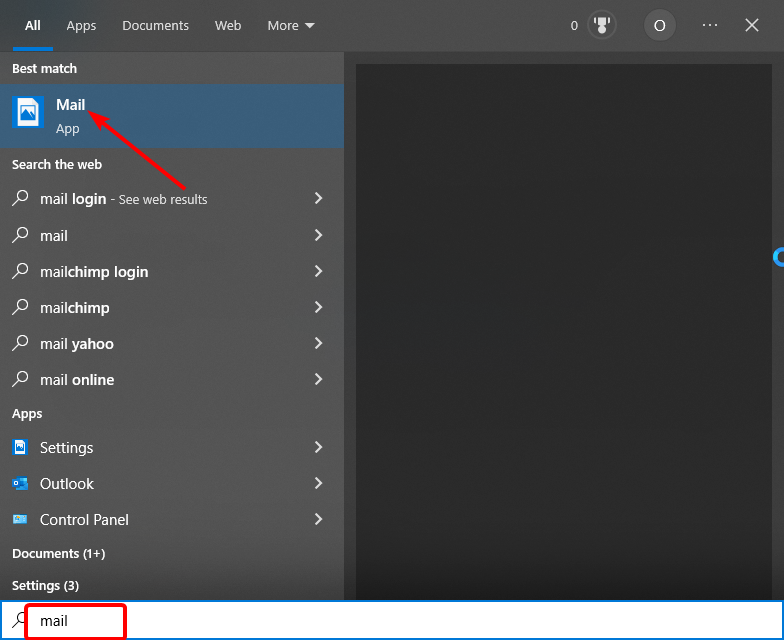The width and height of the screenshot is (784, 640).
Task: Expand the mail login web result arrow
Action: (318, 198)
